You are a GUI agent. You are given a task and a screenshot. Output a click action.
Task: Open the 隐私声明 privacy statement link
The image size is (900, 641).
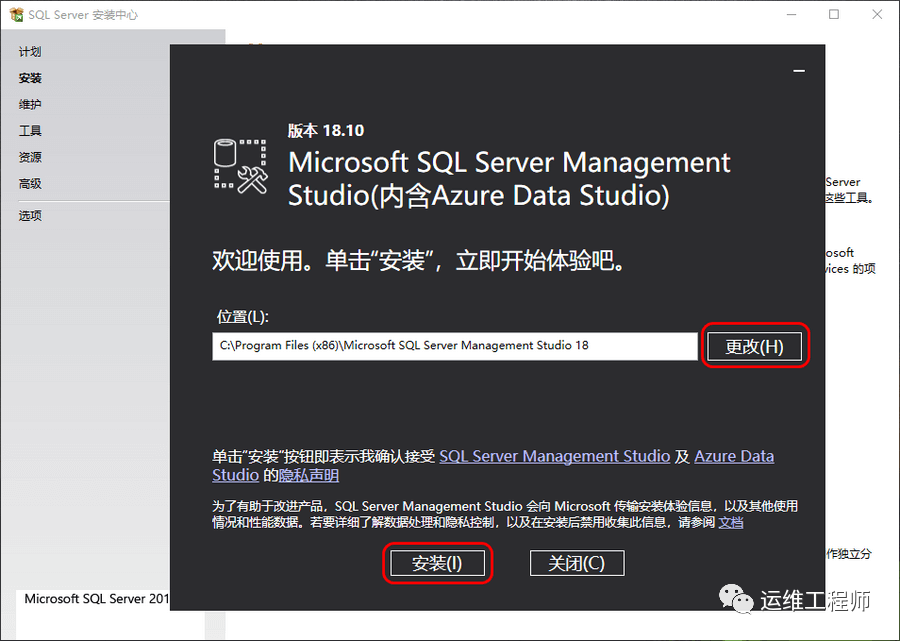point(309,475)
